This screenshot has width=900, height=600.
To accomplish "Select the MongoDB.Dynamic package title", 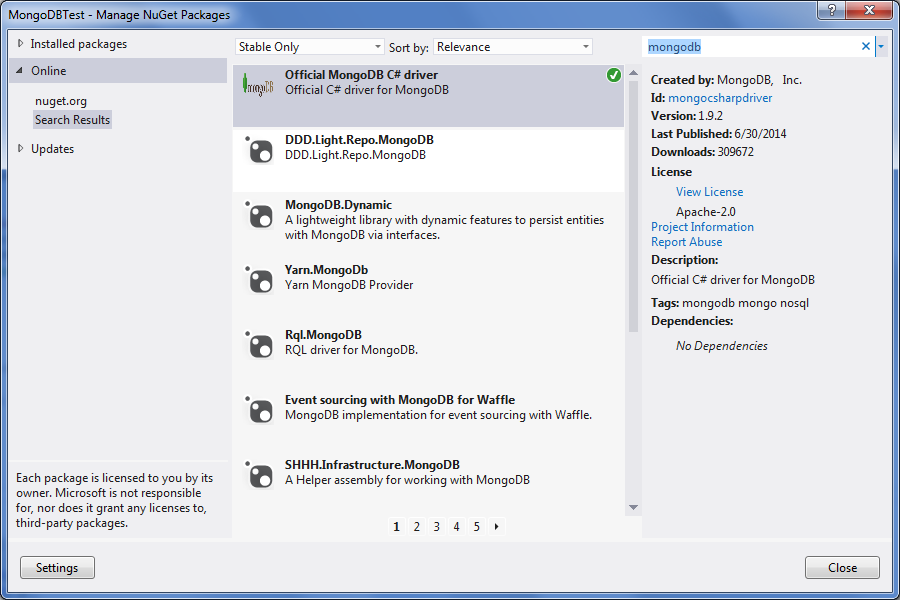I will click(x=338, y=204).
